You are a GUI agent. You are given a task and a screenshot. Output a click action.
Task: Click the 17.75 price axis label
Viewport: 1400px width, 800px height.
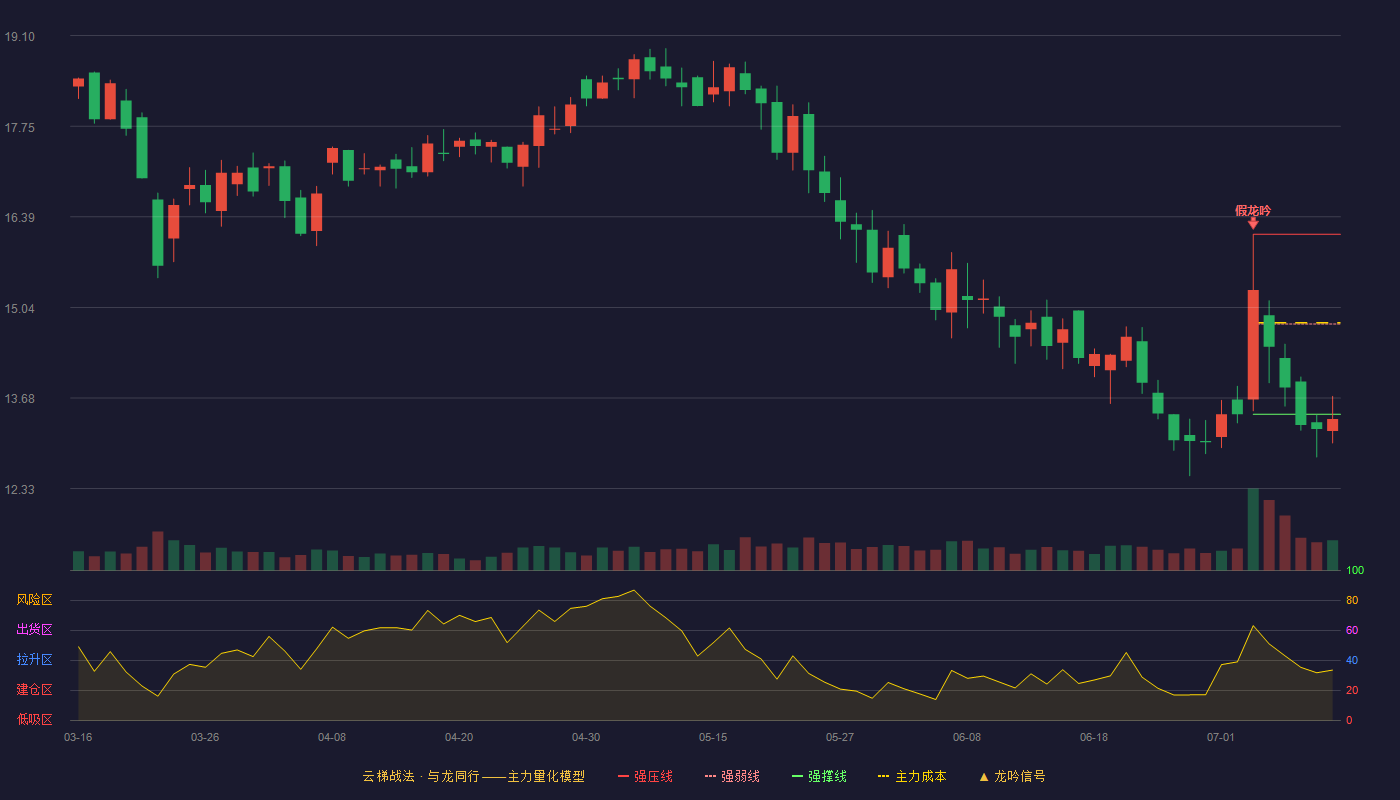tap(19, 127)
